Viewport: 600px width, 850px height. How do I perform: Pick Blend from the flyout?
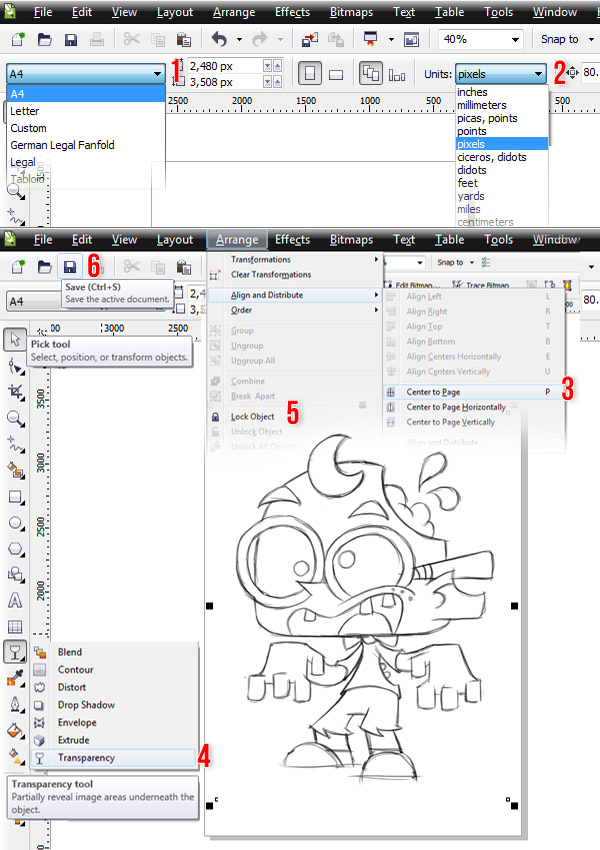[113, 652]
